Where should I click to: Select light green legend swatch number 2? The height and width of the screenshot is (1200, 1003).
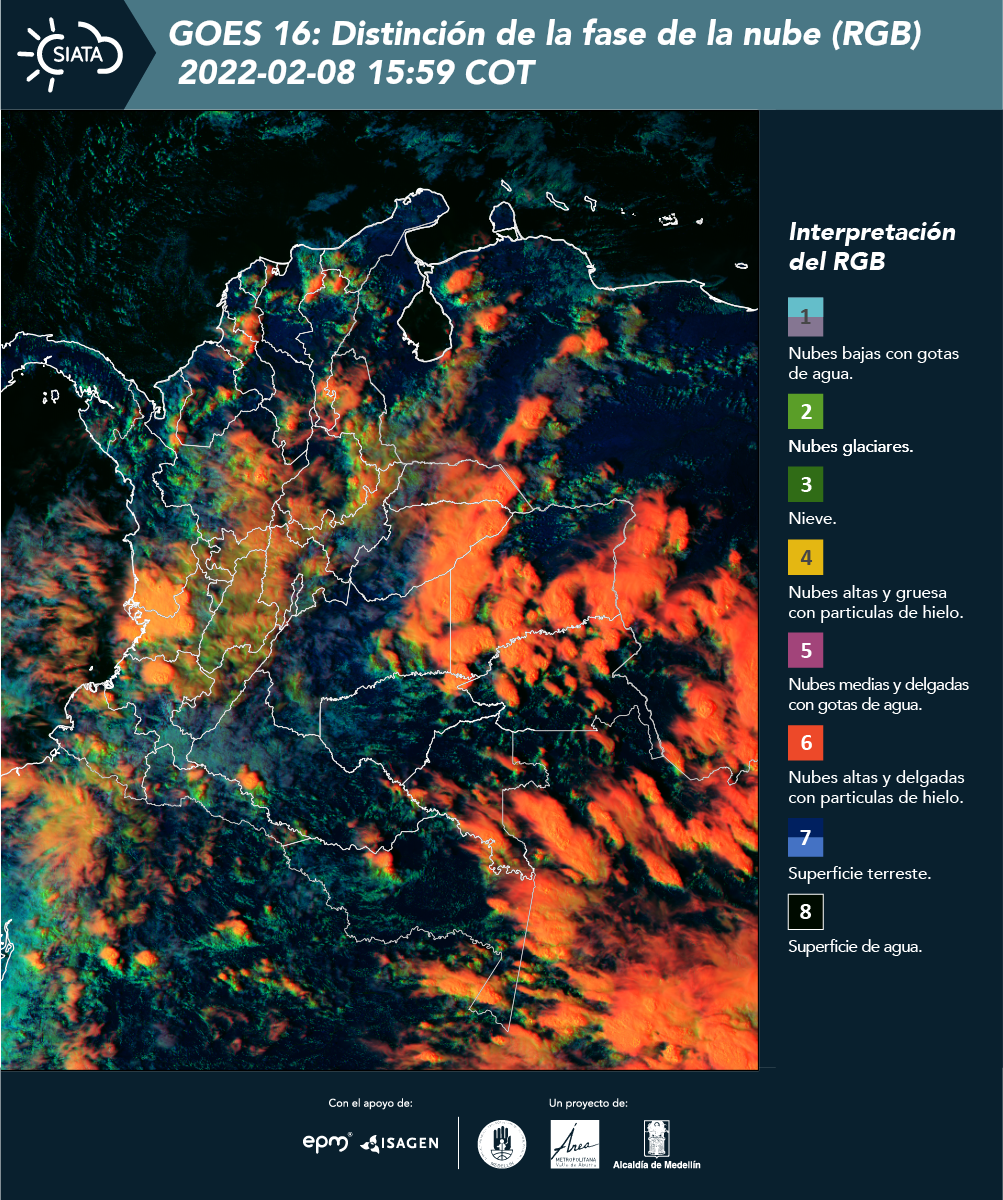tap(805, 413)
